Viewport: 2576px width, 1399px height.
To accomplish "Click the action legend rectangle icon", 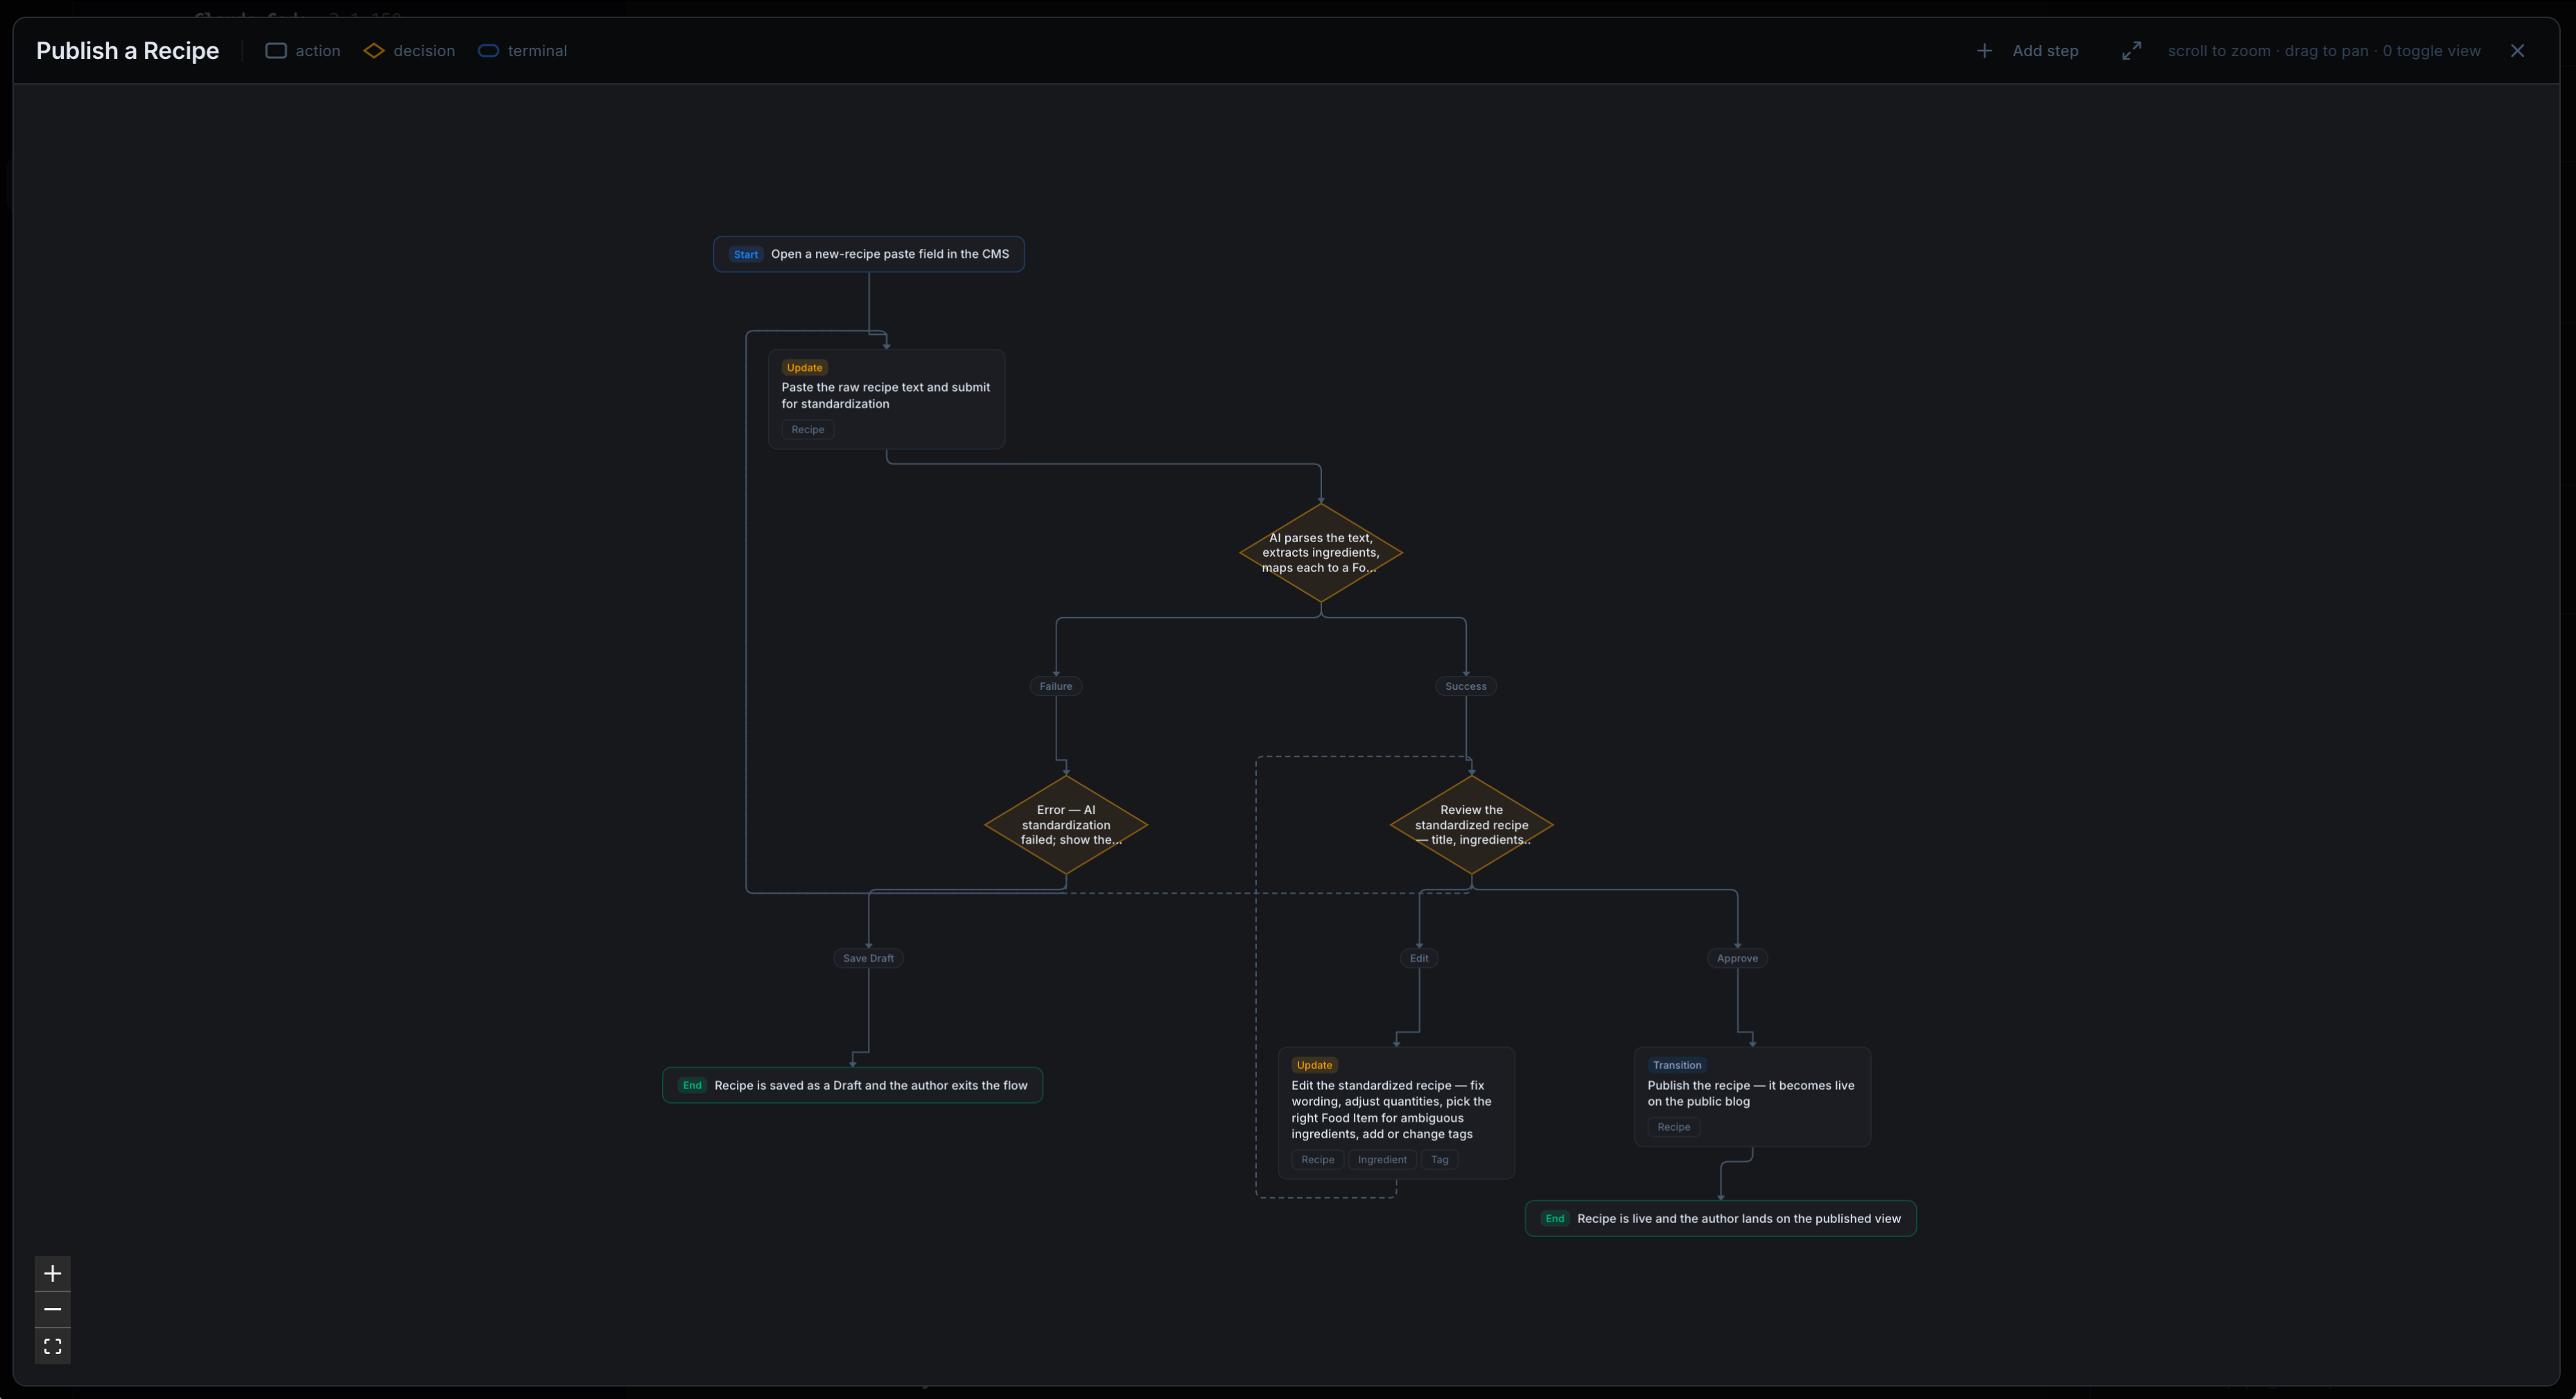I will [x=276, y=51].
